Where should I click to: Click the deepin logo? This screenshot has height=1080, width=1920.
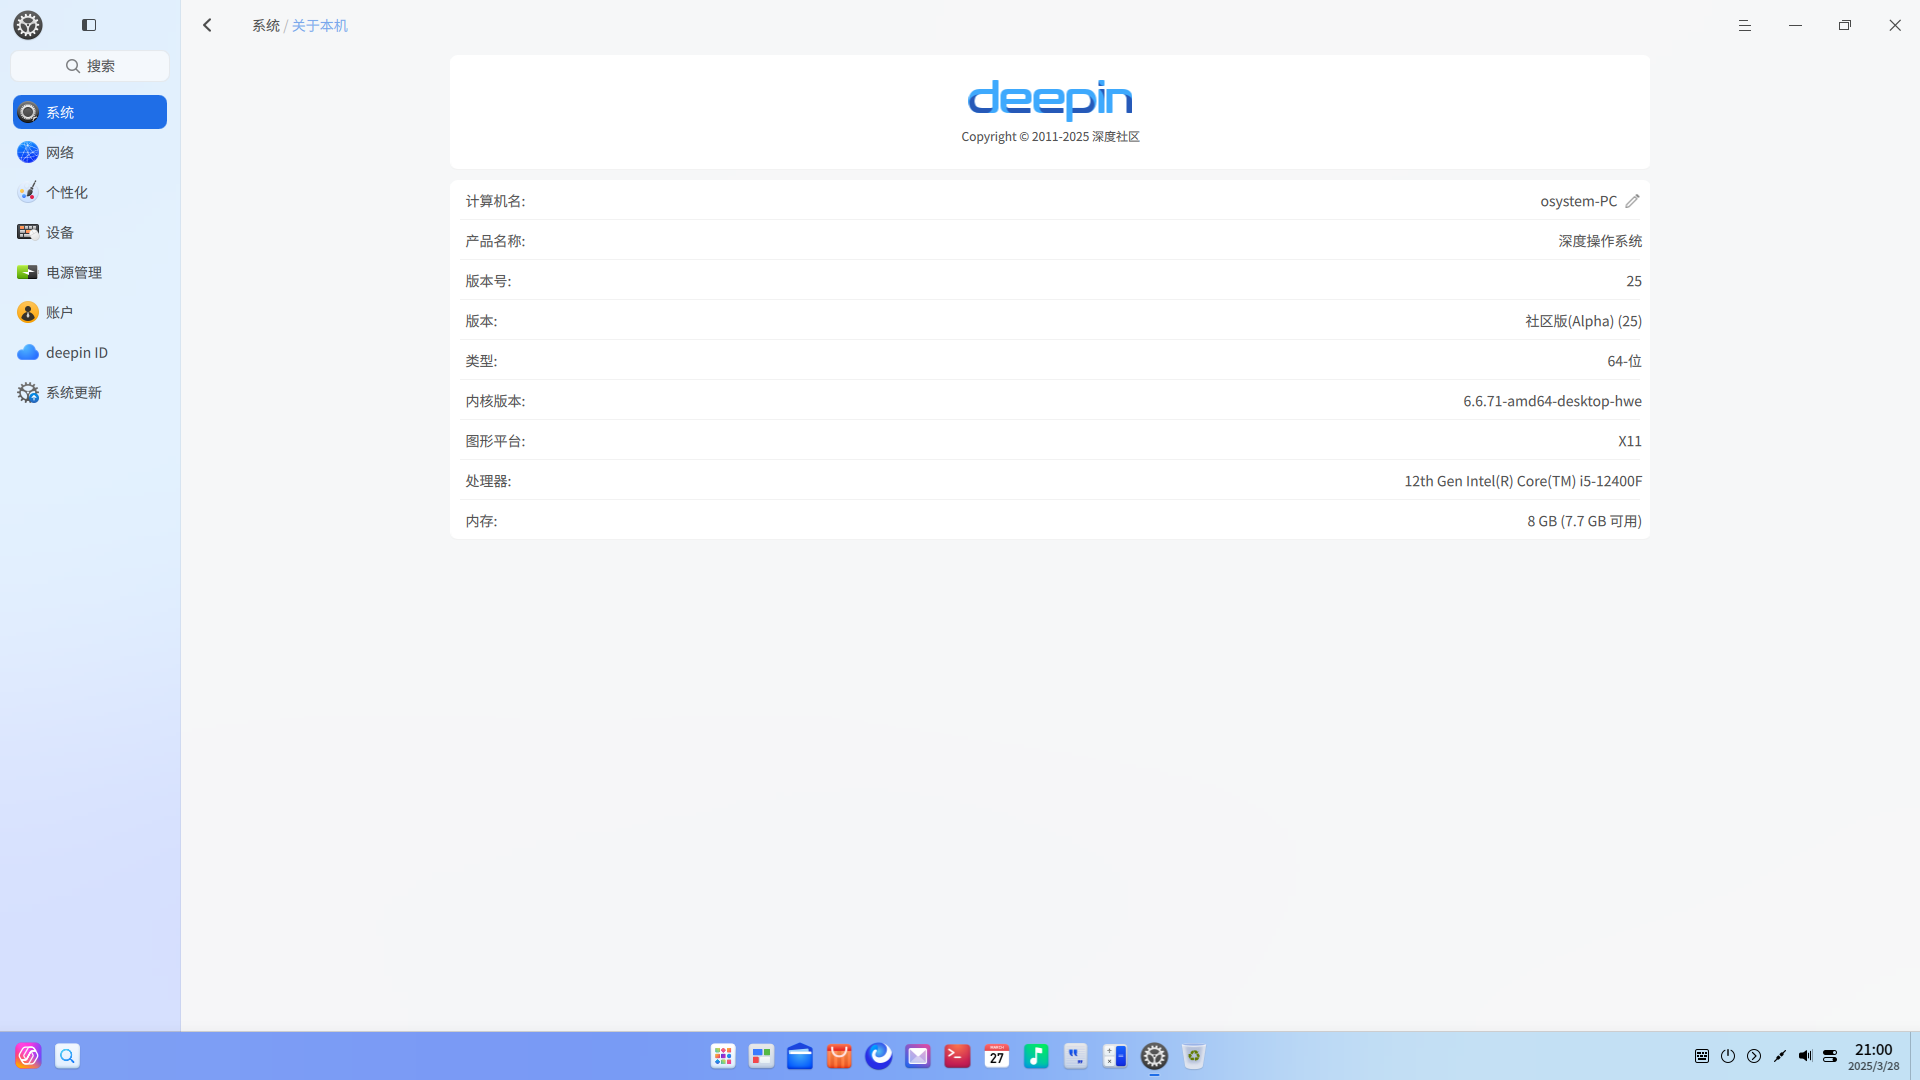point(1050,99)
